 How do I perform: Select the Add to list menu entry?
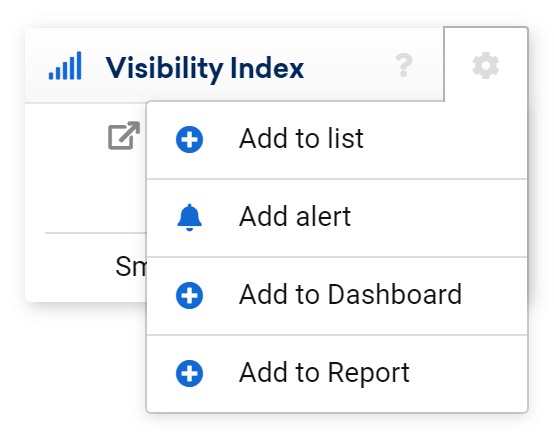337,140
